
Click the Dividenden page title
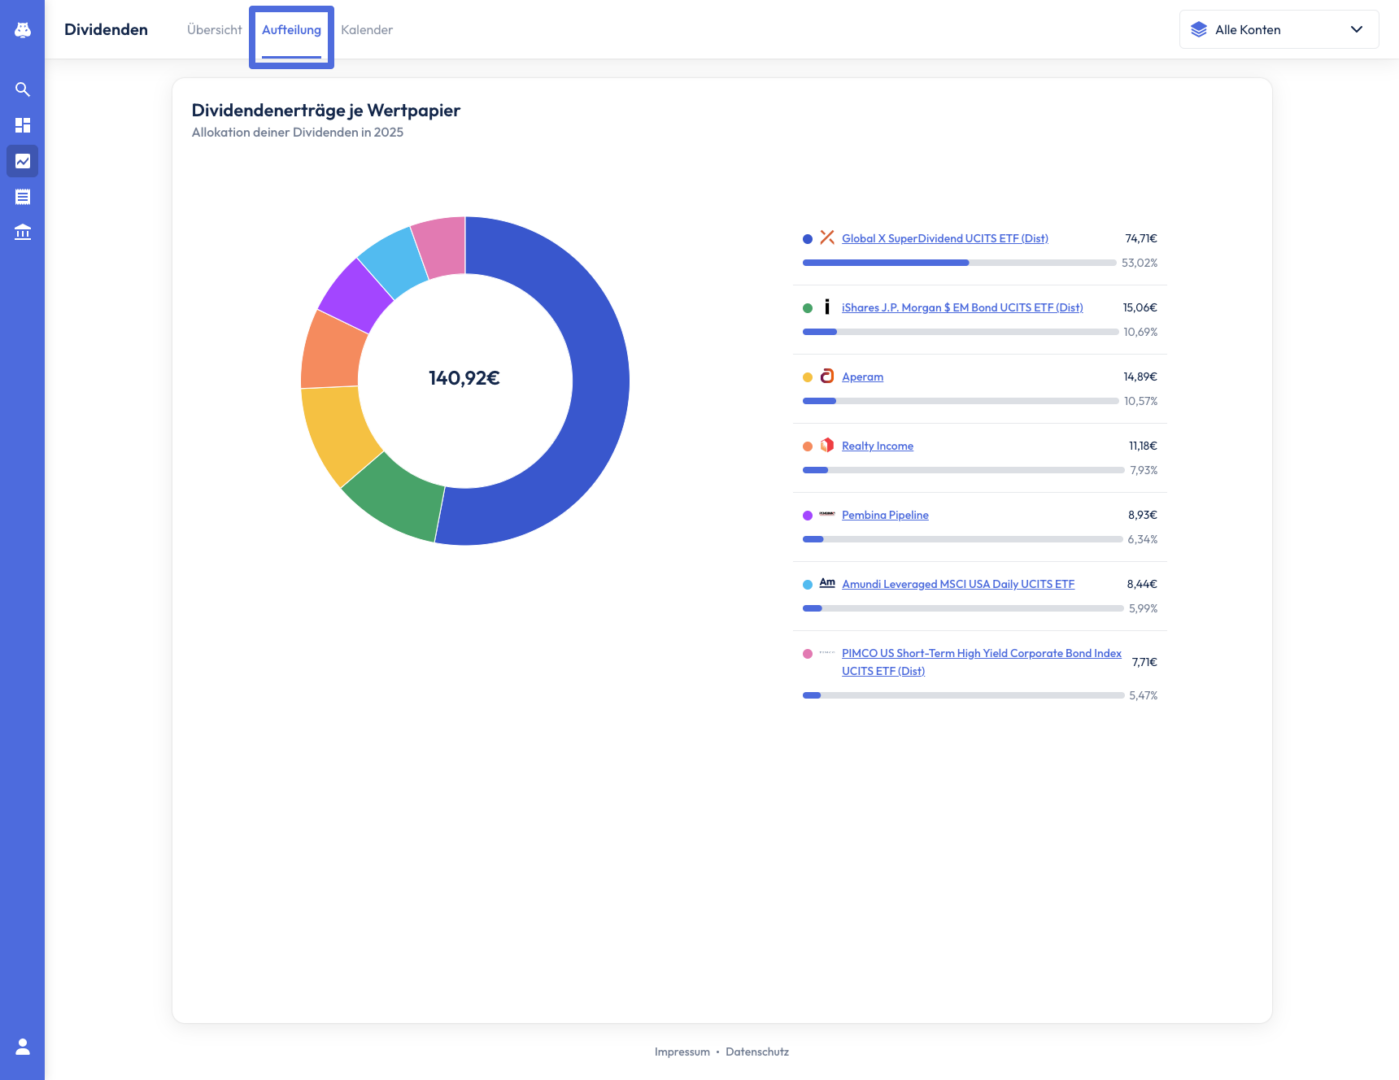point(106,30)
